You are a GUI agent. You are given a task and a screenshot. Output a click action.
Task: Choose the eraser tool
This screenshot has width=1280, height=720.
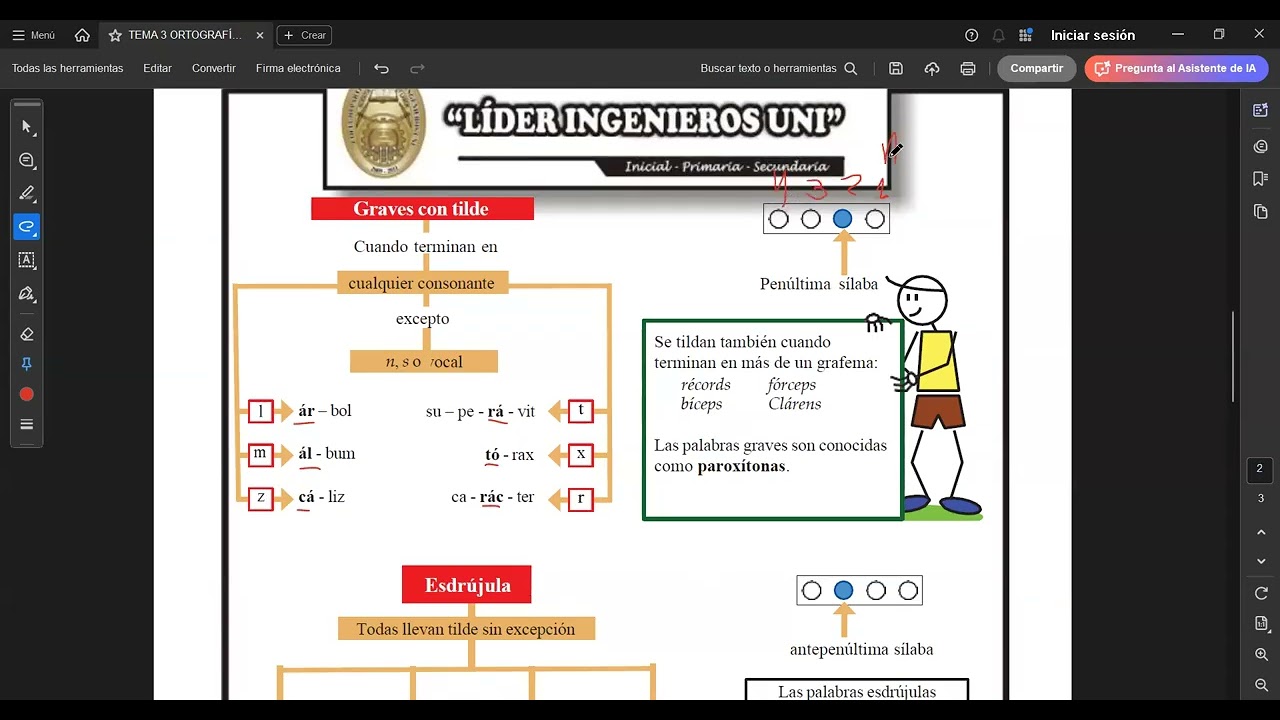27,334
